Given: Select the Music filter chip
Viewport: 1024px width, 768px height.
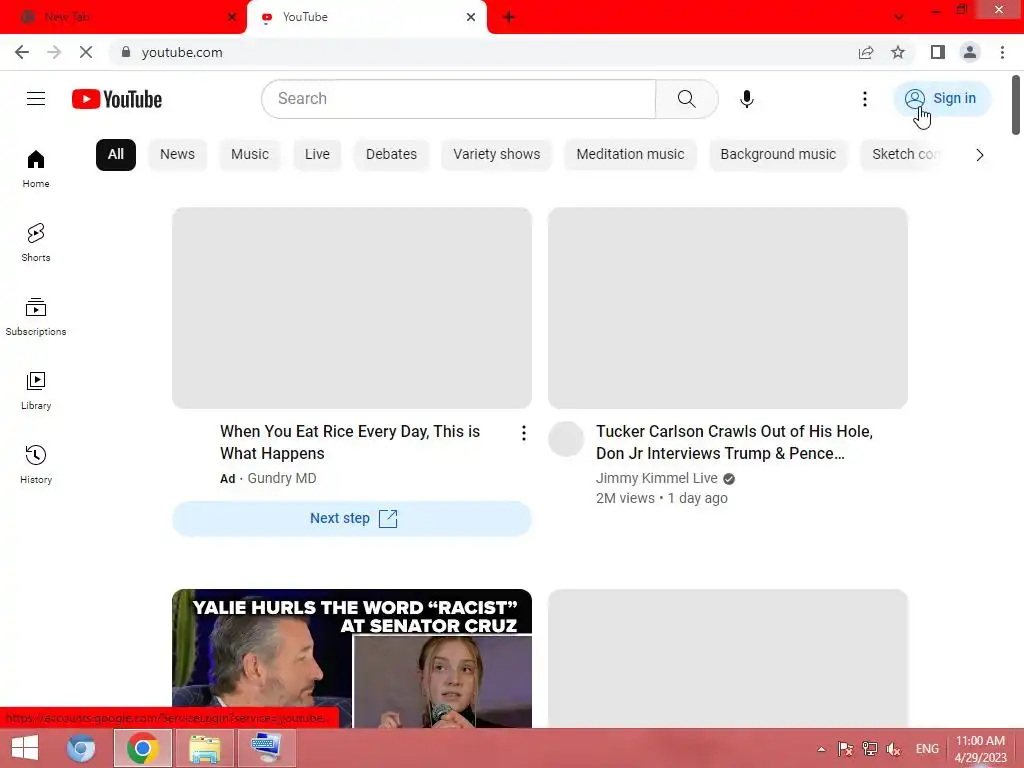Looking at the screenshot, I should pyautogui.click(x=249, y=155).
